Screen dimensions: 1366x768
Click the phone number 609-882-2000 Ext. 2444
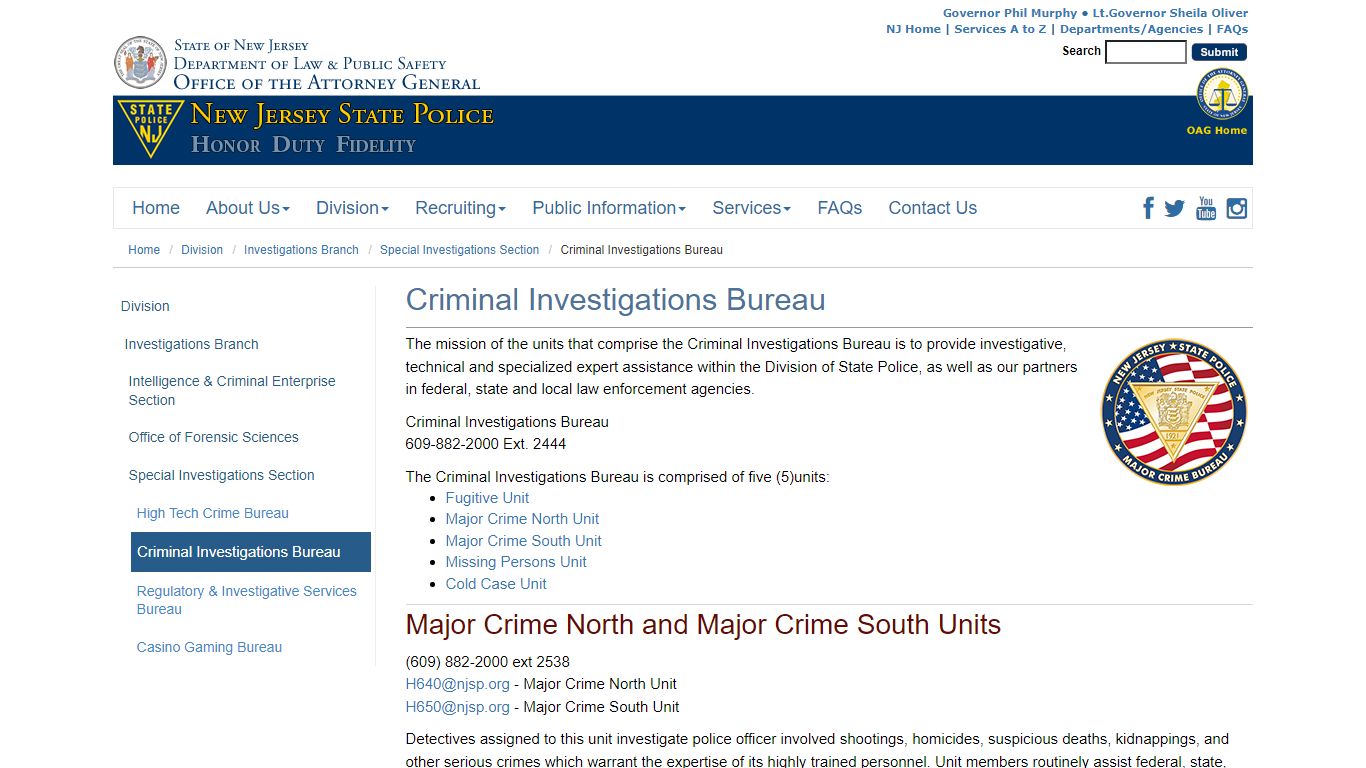tap(486, 444)
